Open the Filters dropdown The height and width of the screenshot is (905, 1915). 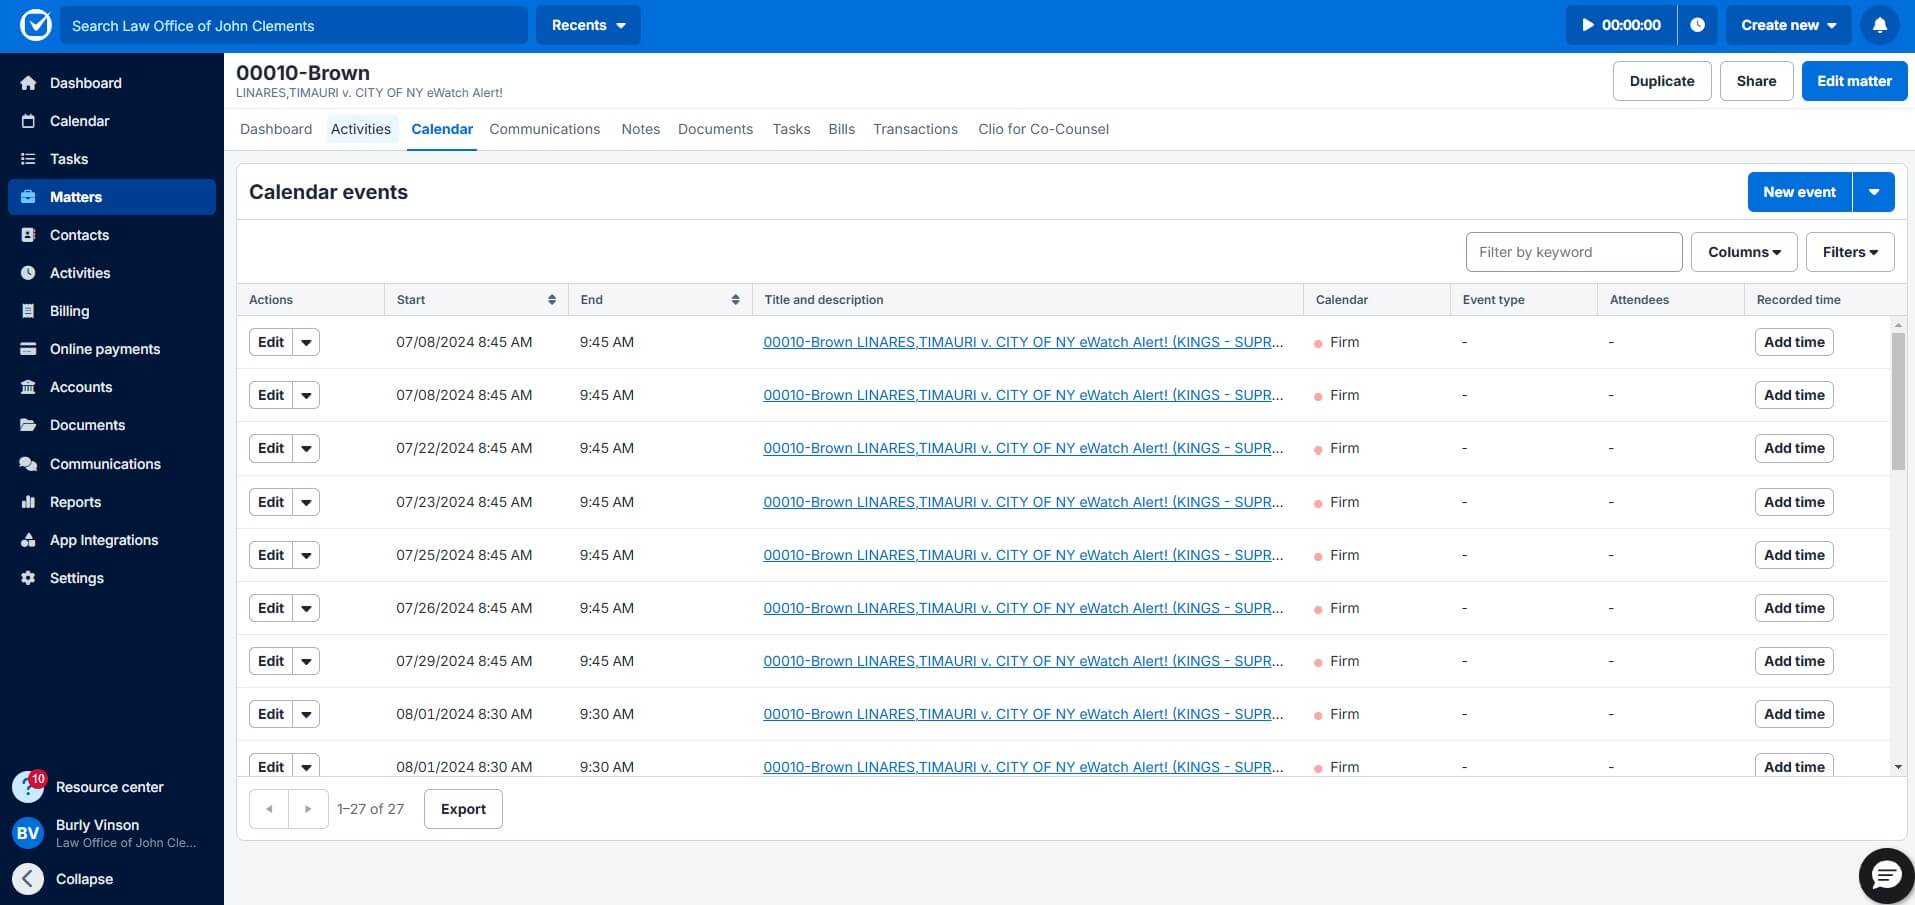pyautogui.click(x=1850, y=252)
